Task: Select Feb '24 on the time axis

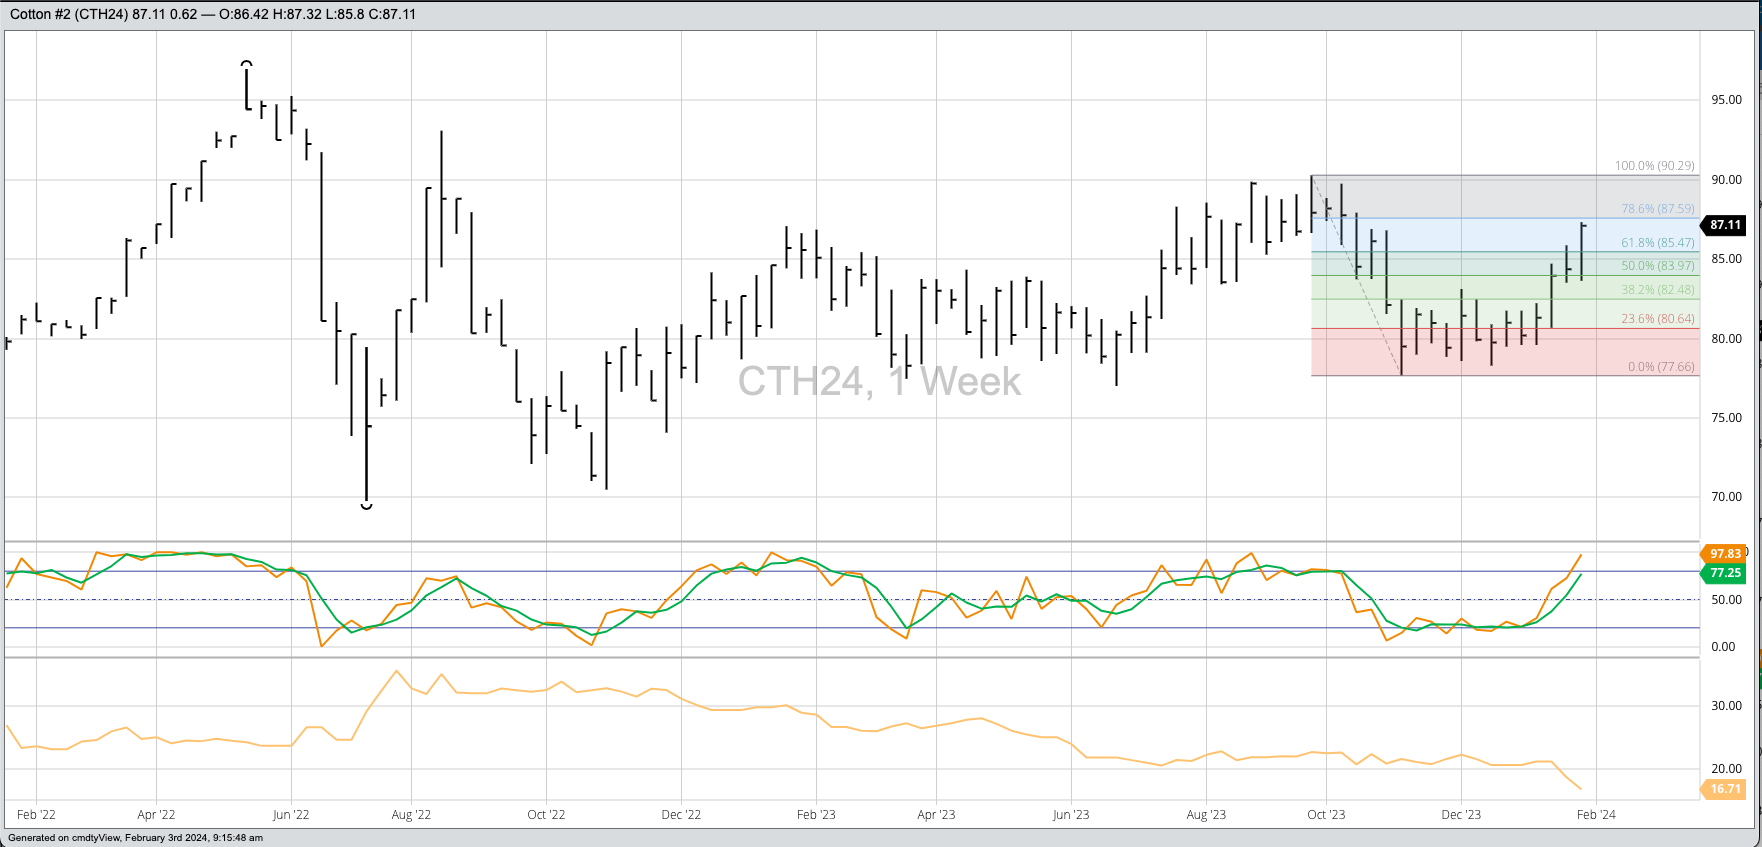Action: point(1596,815)
